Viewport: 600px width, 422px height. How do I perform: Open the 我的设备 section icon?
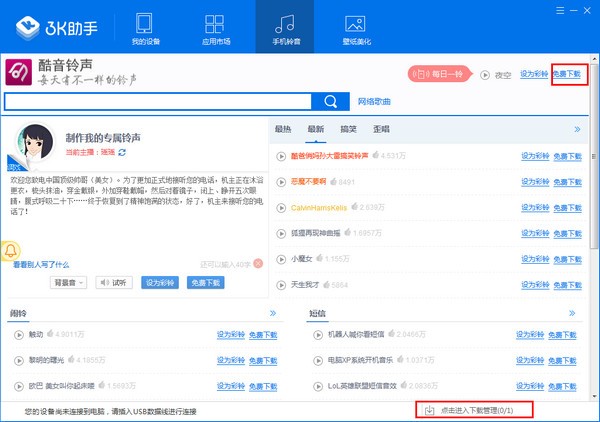click(145, 28)
